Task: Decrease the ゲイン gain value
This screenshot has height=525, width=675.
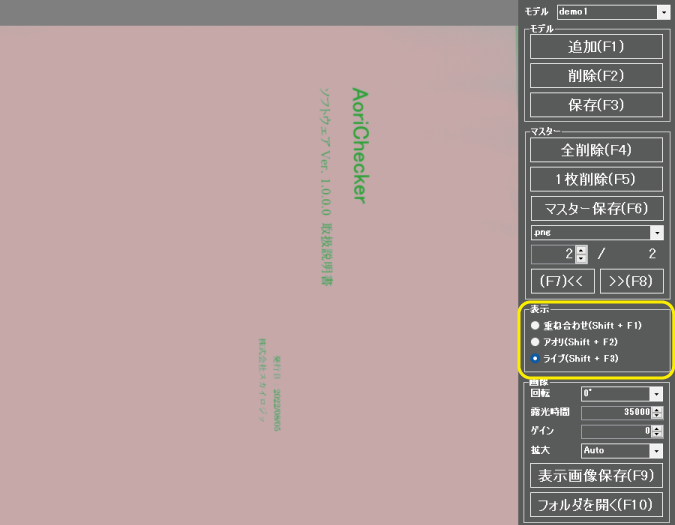Action: [657, 434]
